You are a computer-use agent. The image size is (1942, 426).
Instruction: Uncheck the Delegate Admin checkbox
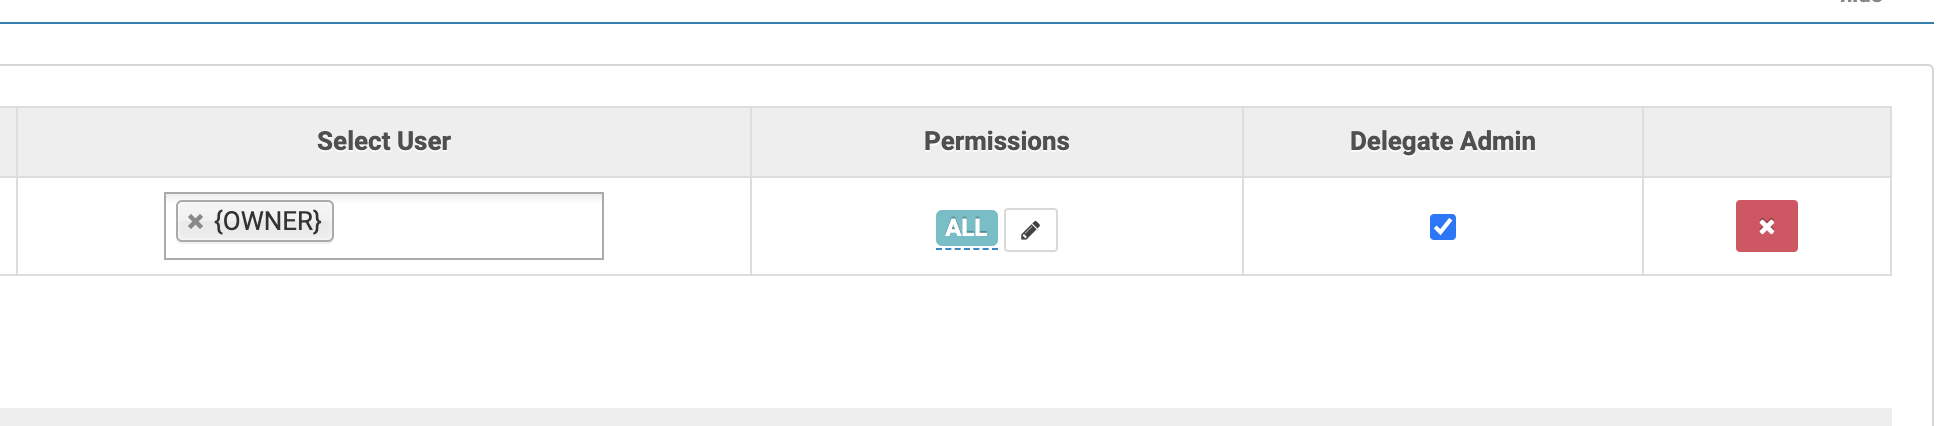coord(1442,227)
